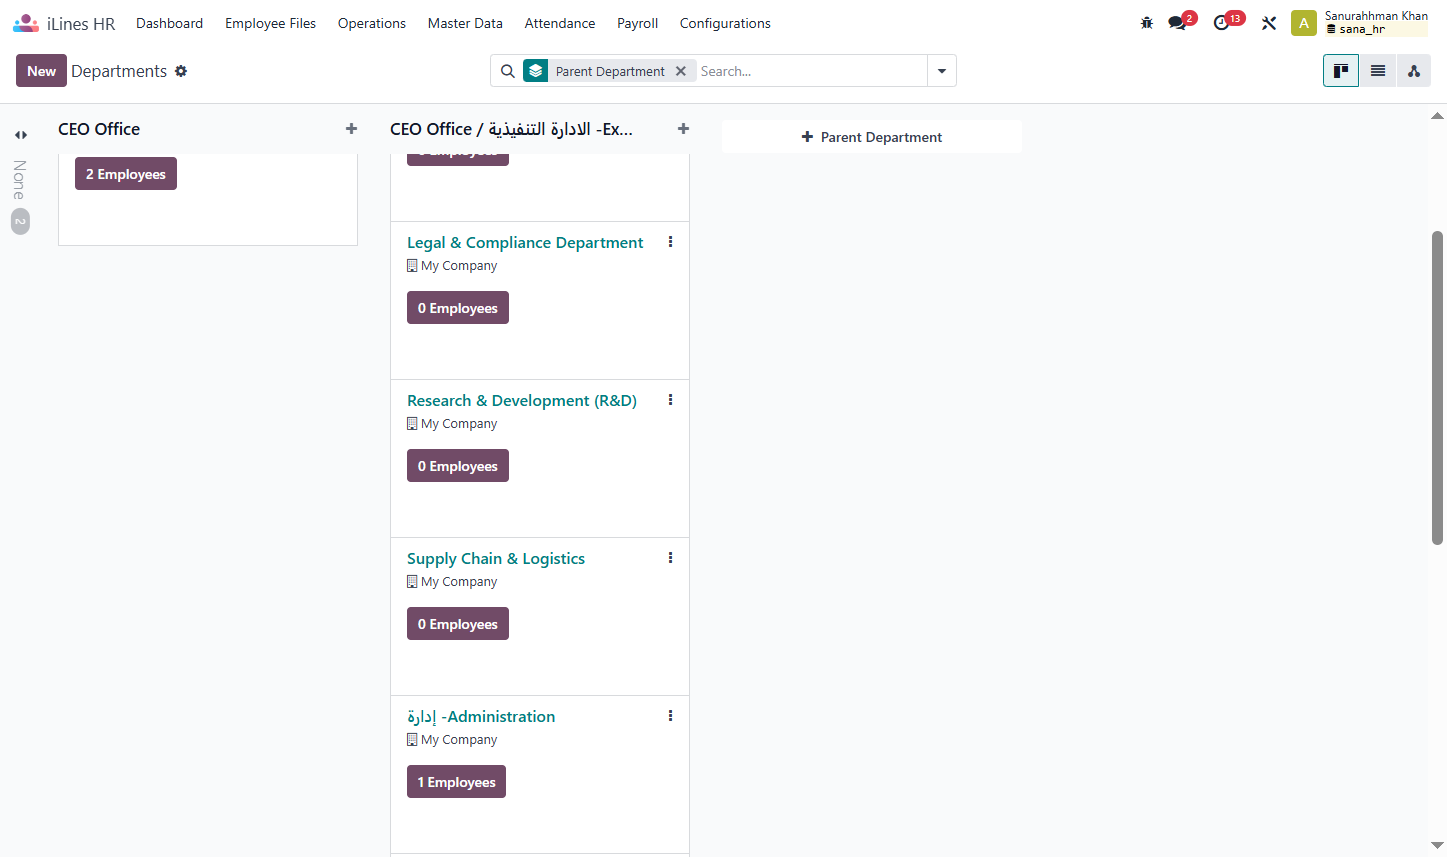Click the vertical page scrollbar
1447x857 pixels.
click(1437, 388)
